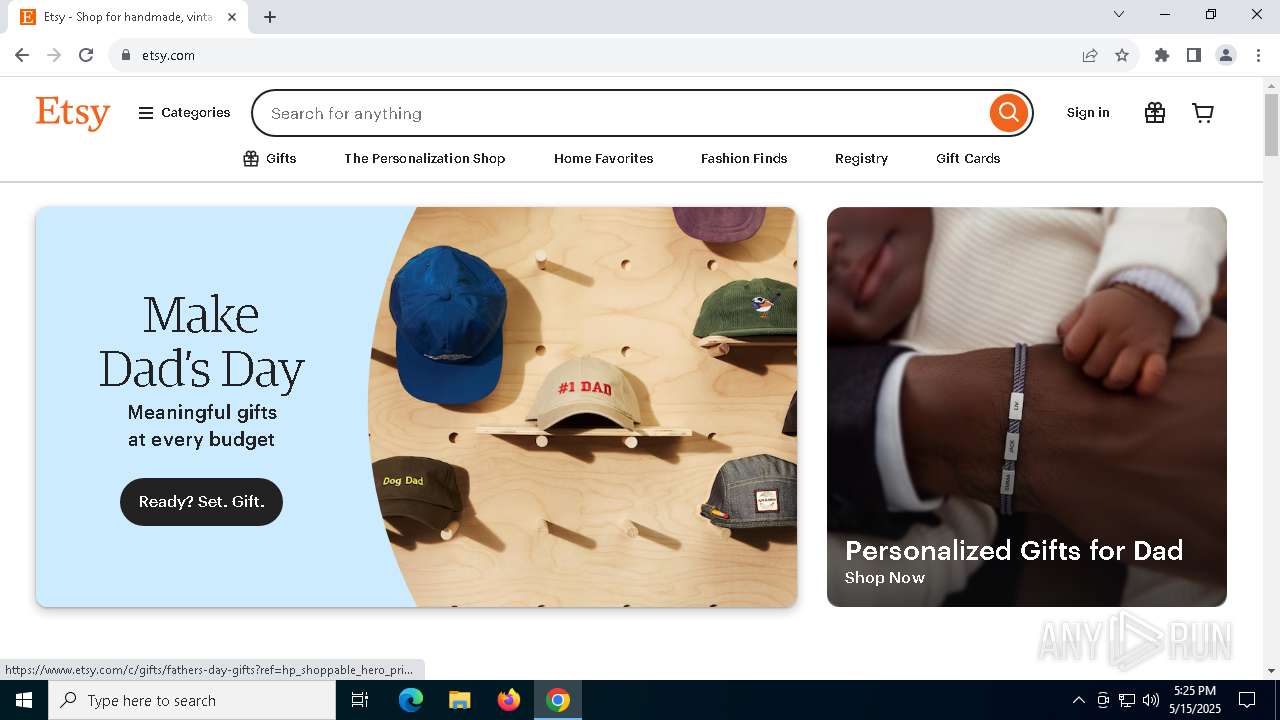Screen dimensions: 1280x720
Task: Click the Ready? Set. Gift. button
Action: tap(201, 502)
